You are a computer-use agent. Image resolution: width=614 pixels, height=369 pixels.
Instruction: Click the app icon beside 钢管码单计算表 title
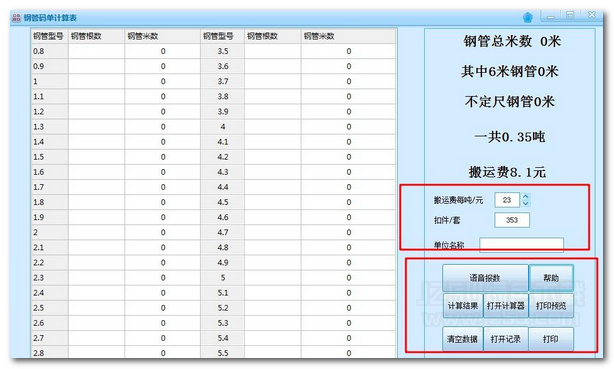click(16, 18)
